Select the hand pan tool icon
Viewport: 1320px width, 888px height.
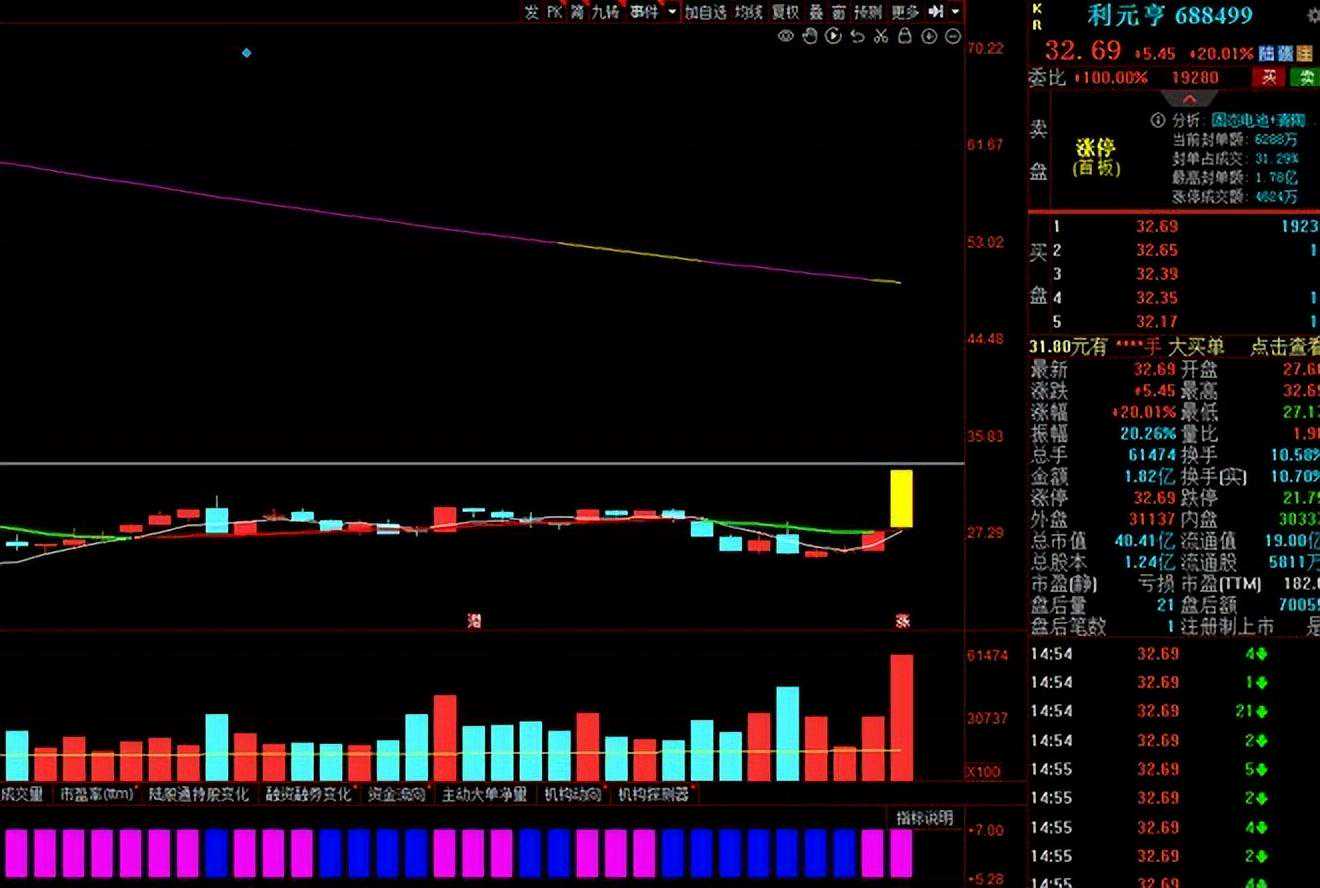809,37
